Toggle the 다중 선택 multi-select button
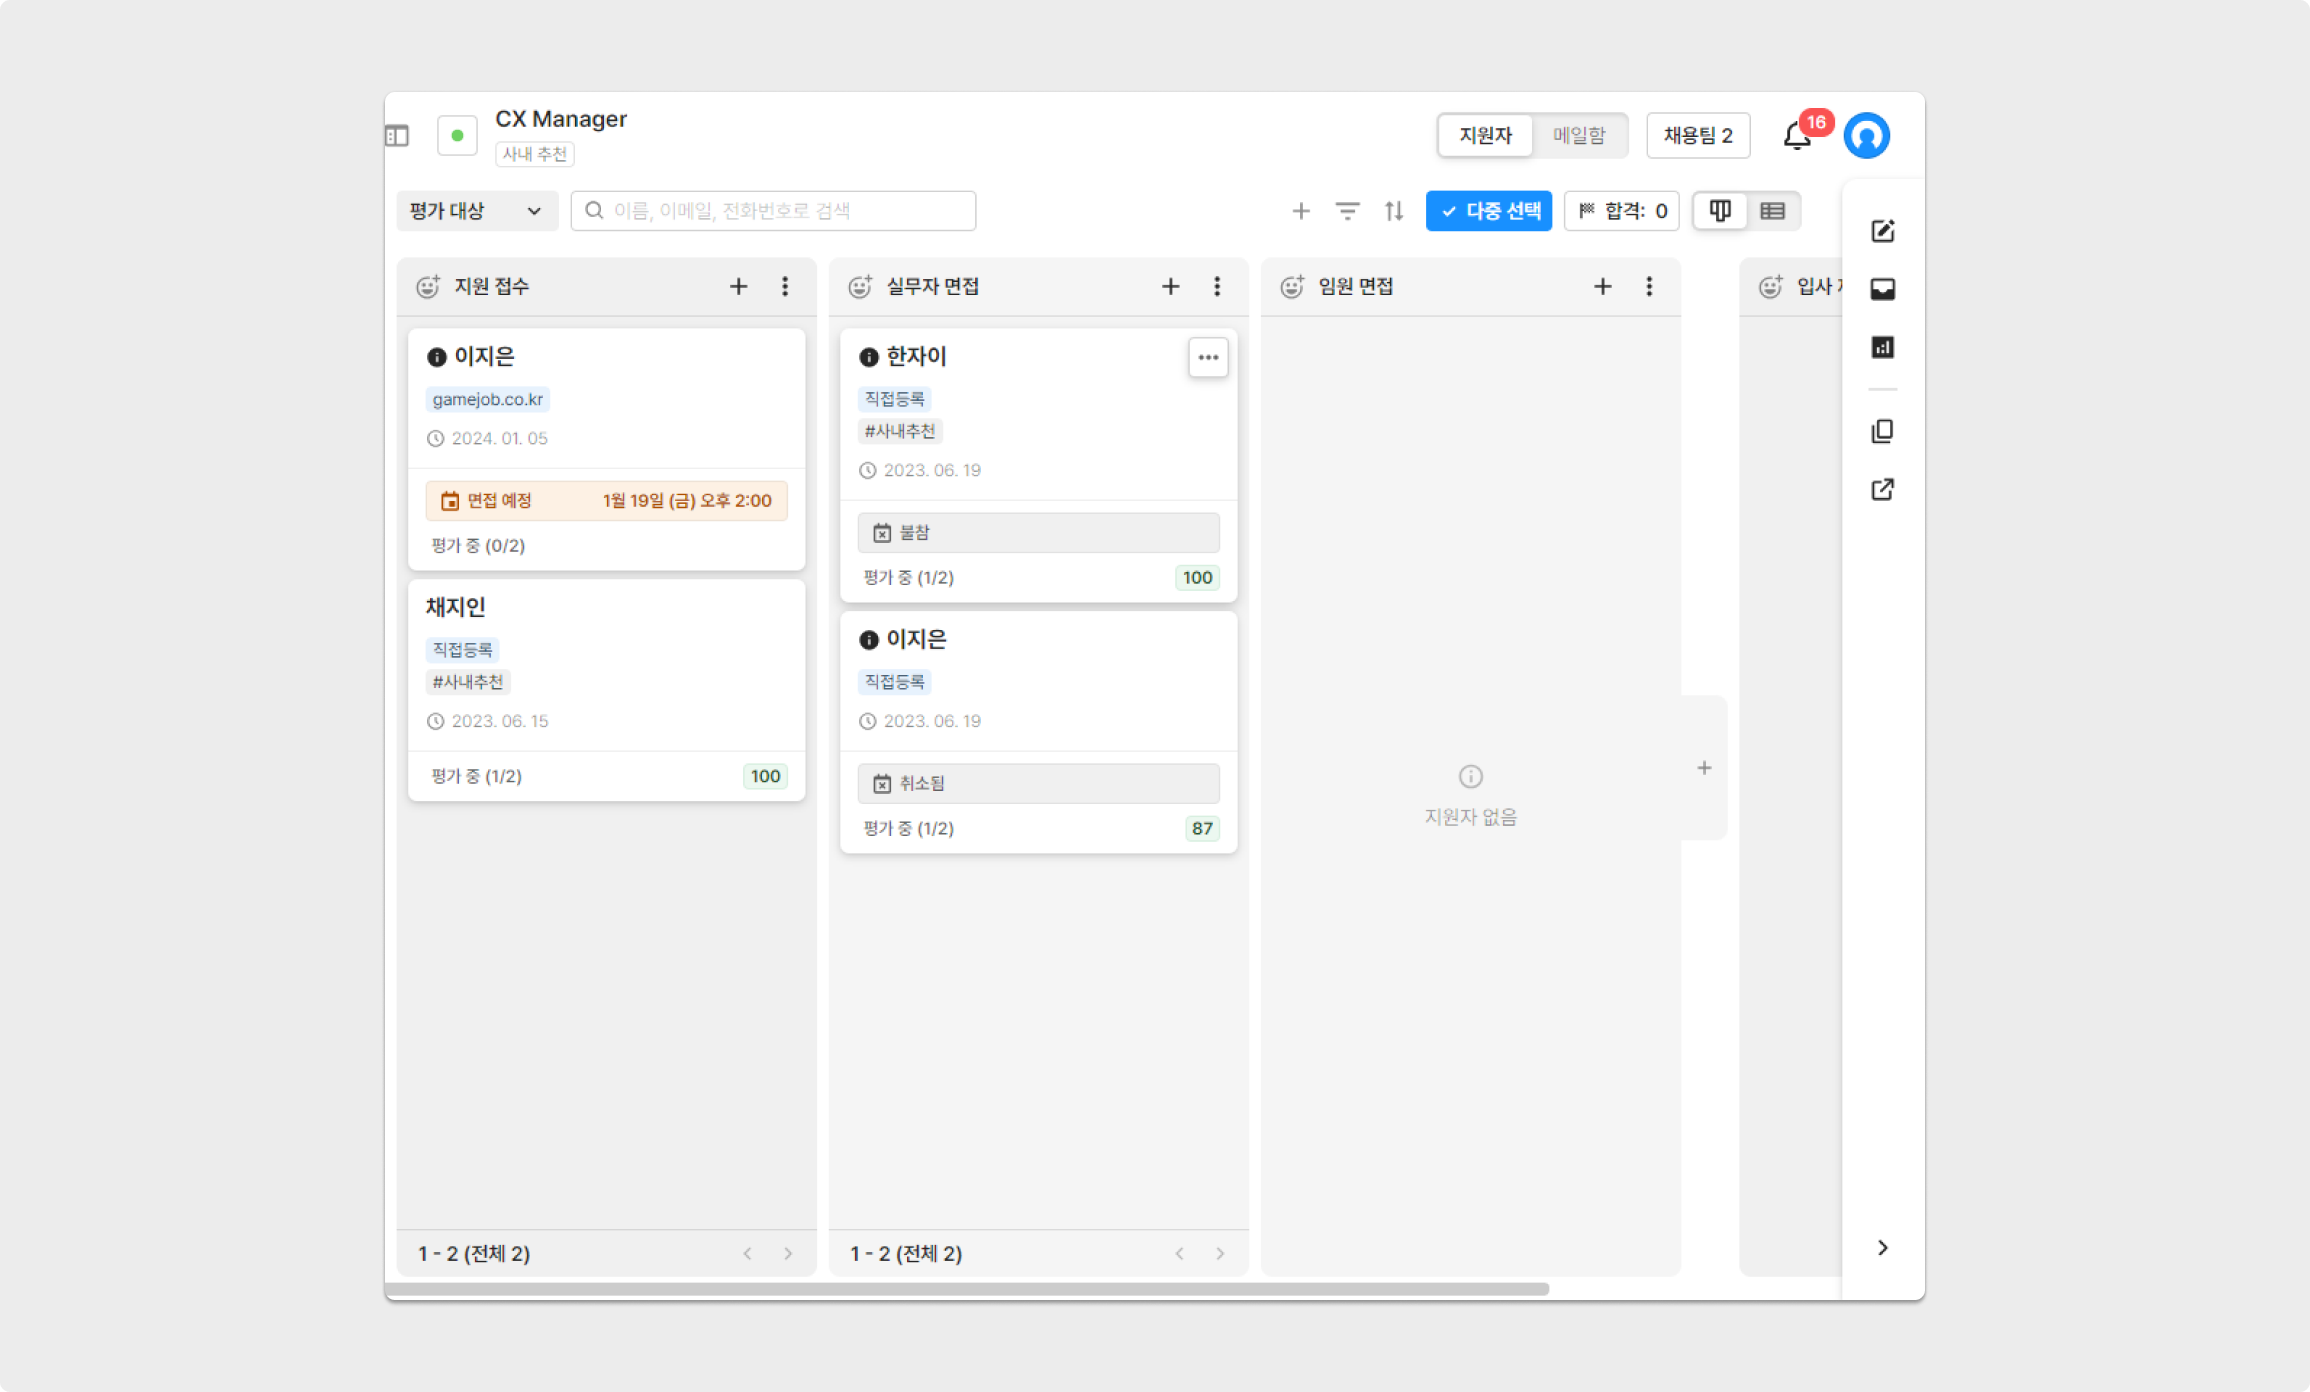 pos(1488,211)
